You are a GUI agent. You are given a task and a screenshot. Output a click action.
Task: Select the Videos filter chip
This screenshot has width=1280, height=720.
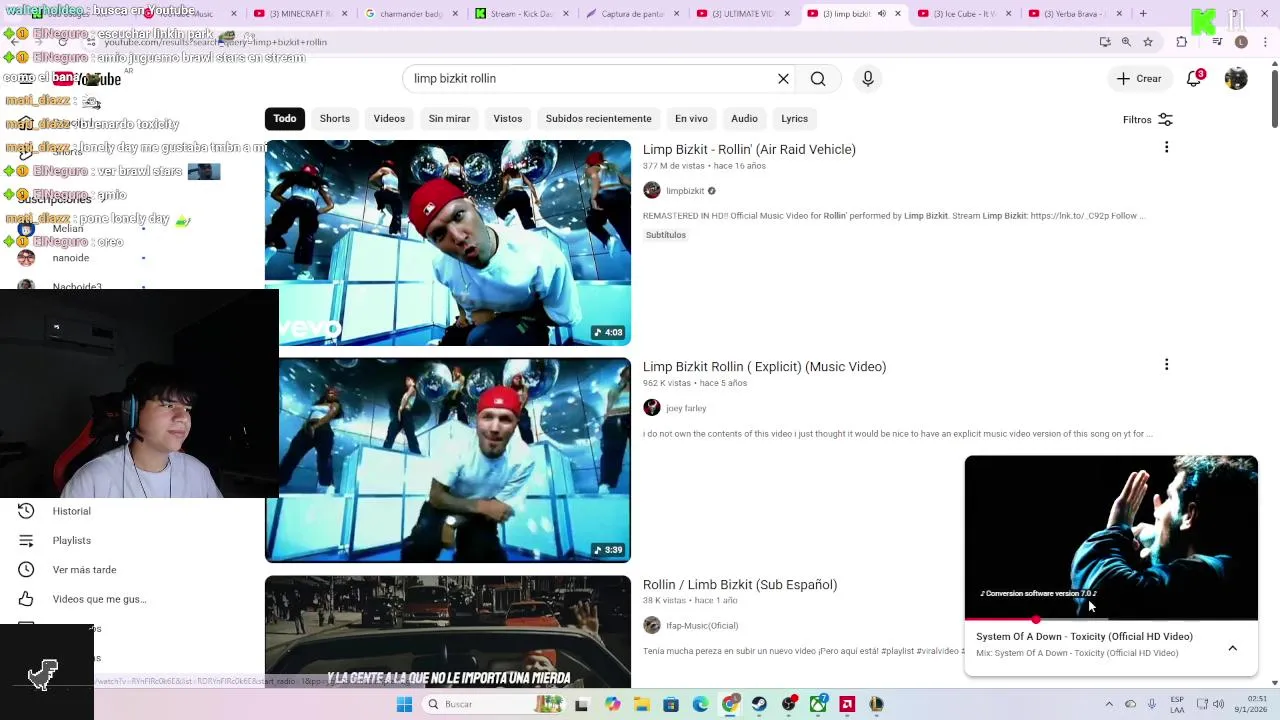(x=389, y=119)
